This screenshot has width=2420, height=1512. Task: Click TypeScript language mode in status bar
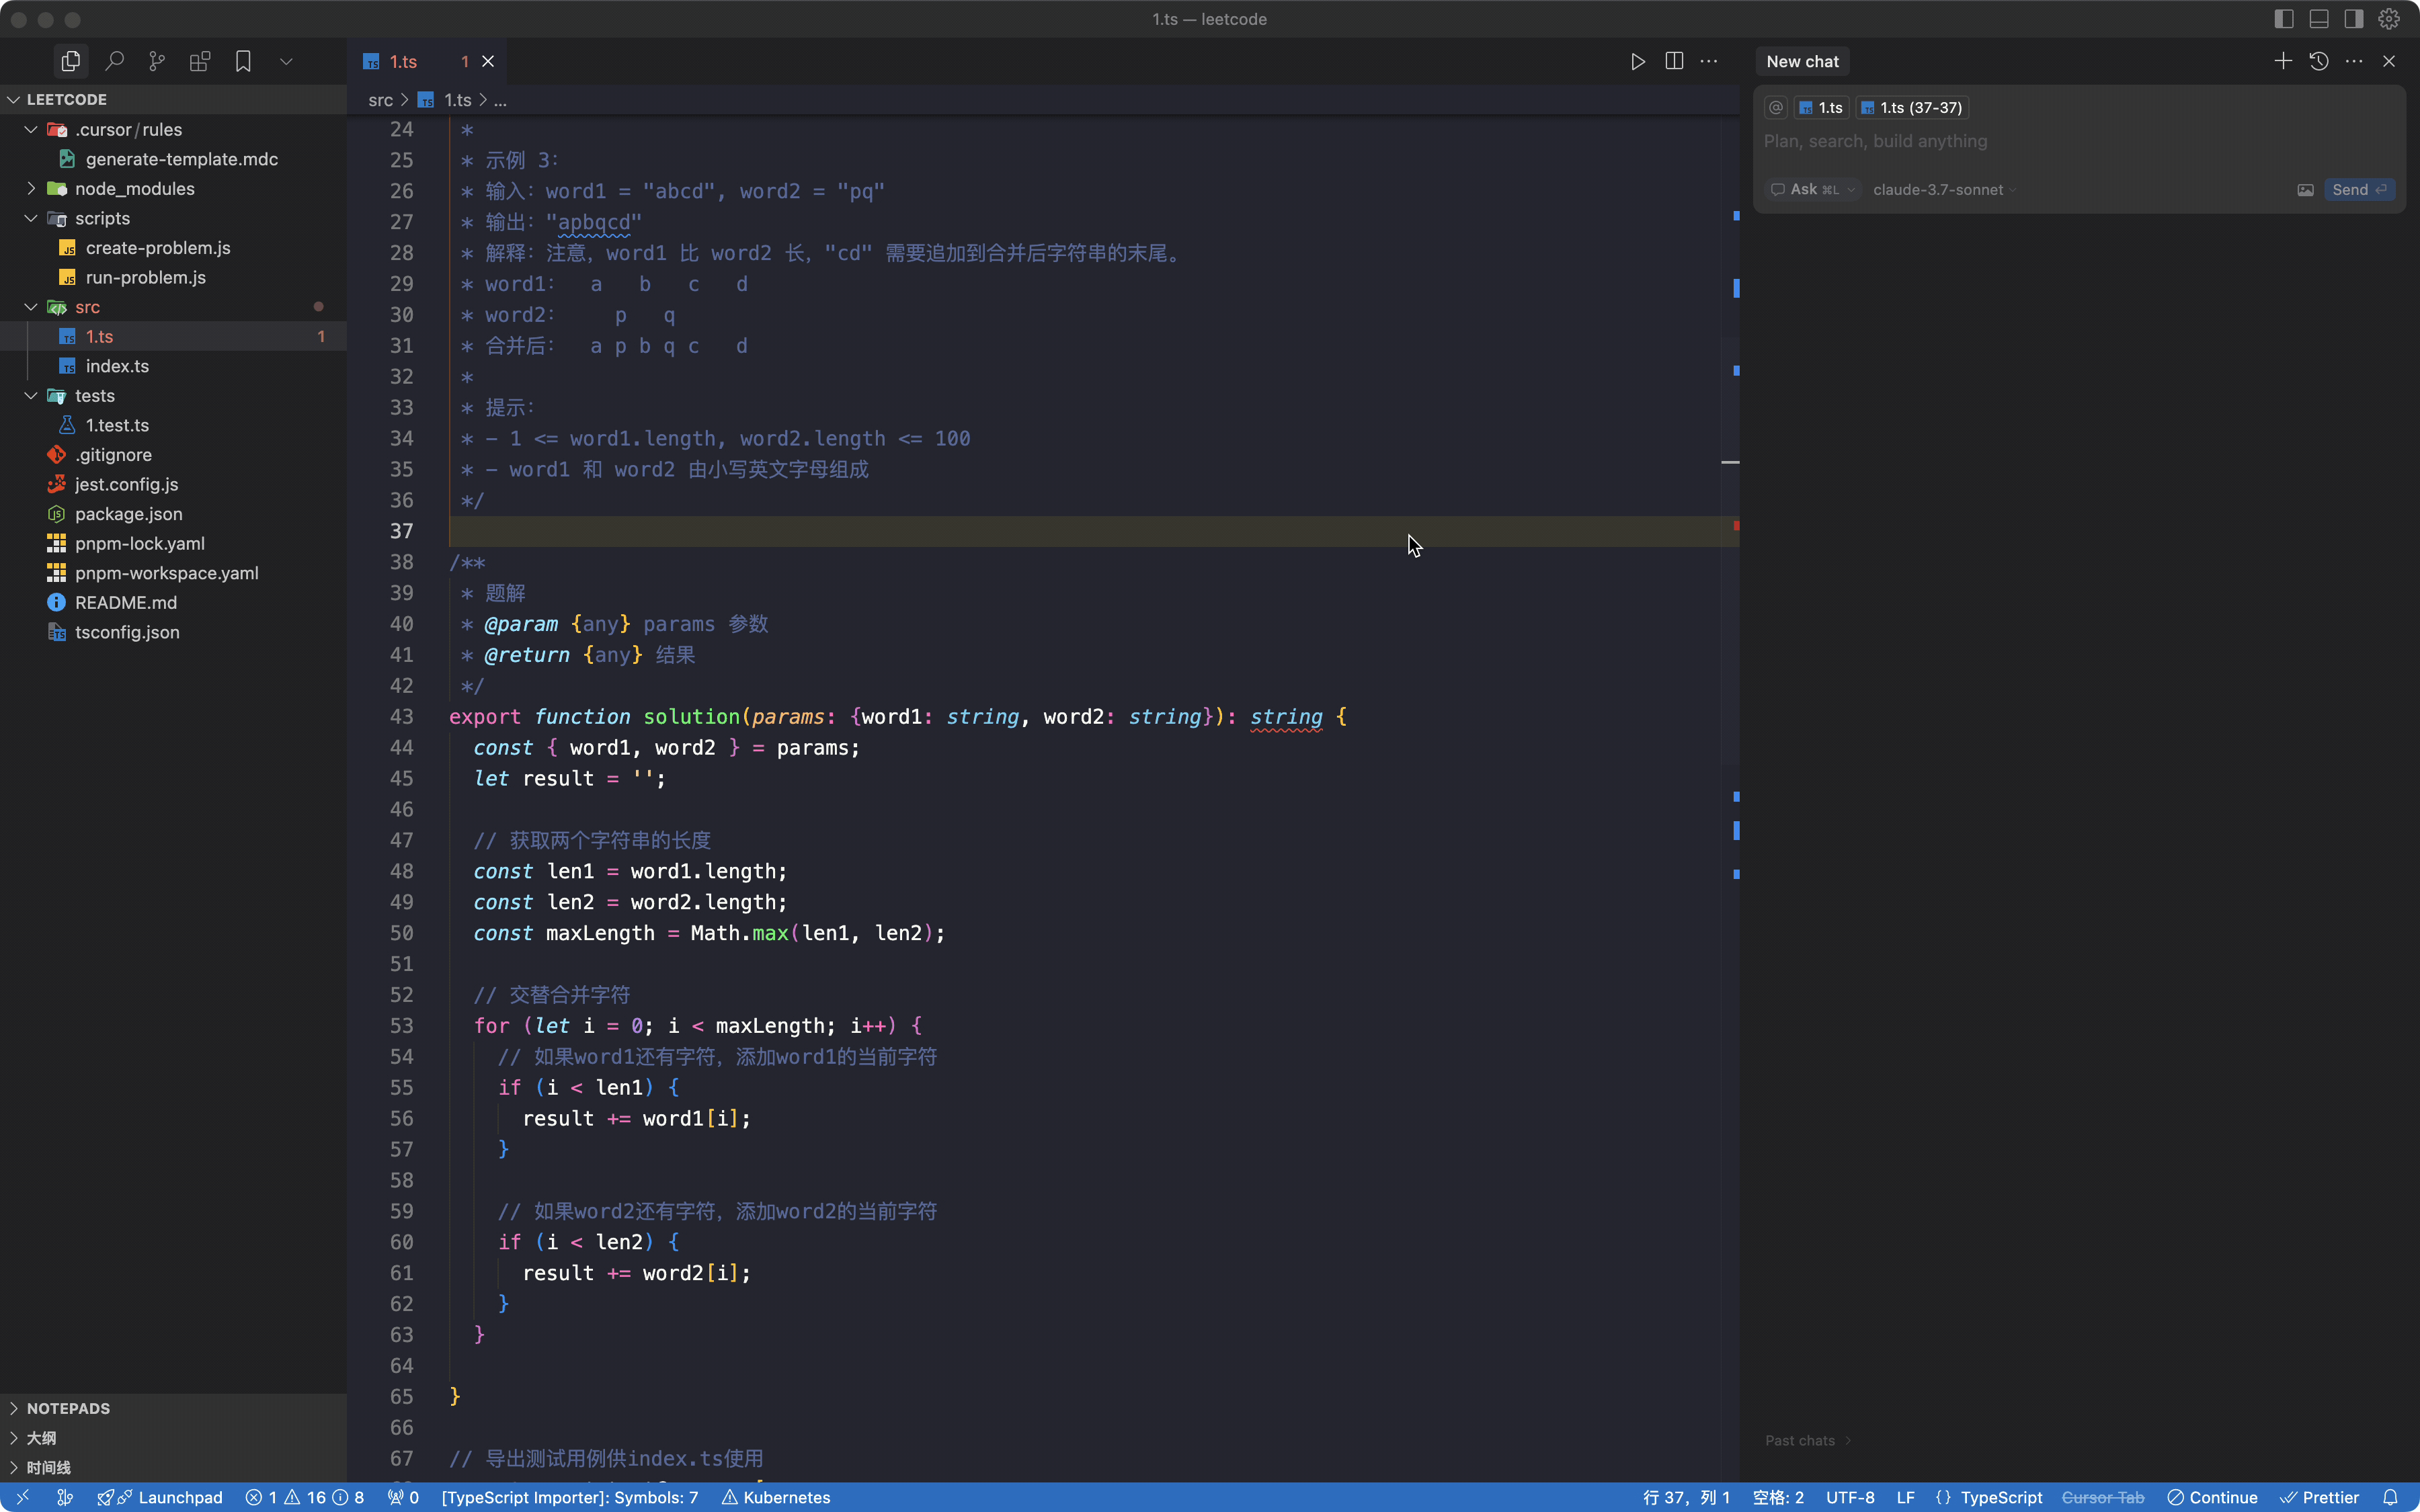pyautogui.click(x=2000, y=1497)
